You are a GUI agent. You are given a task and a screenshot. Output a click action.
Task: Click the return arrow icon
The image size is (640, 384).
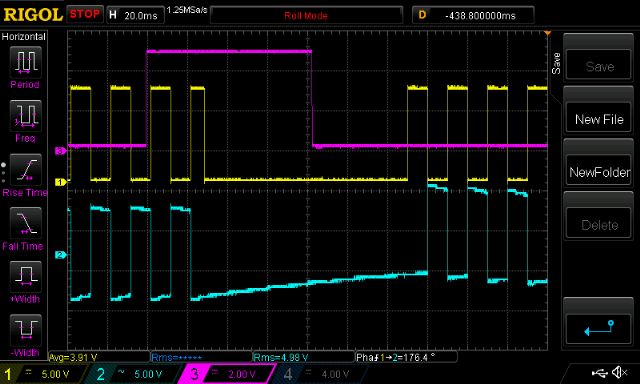point(599,328)
